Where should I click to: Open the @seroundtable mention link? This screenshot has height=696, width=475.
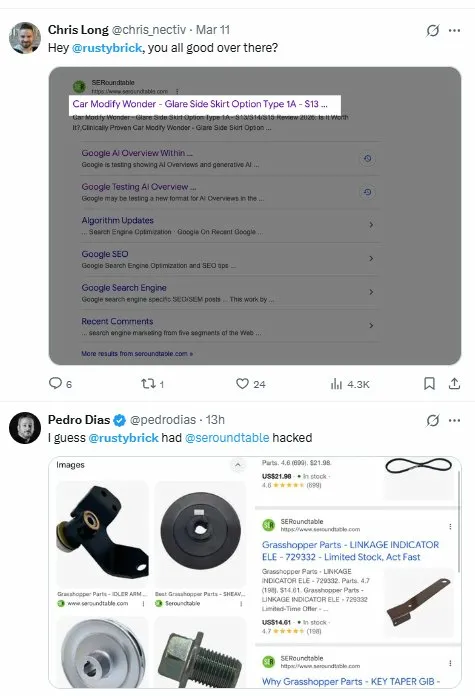227,438
